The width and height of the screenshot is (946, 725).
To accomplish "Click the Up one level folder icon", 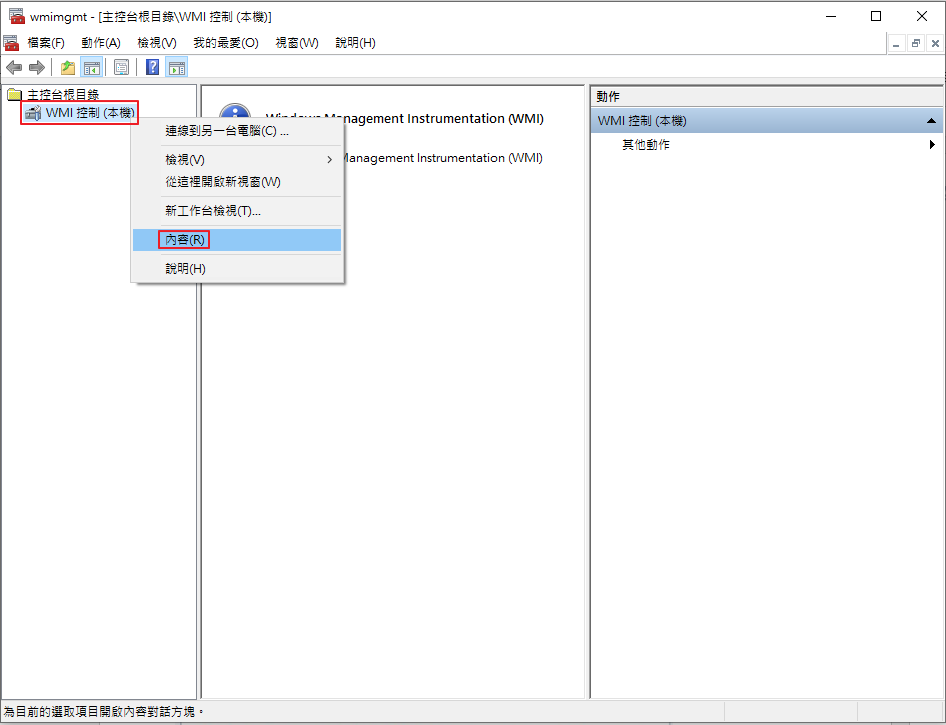I will coord(67,67).
